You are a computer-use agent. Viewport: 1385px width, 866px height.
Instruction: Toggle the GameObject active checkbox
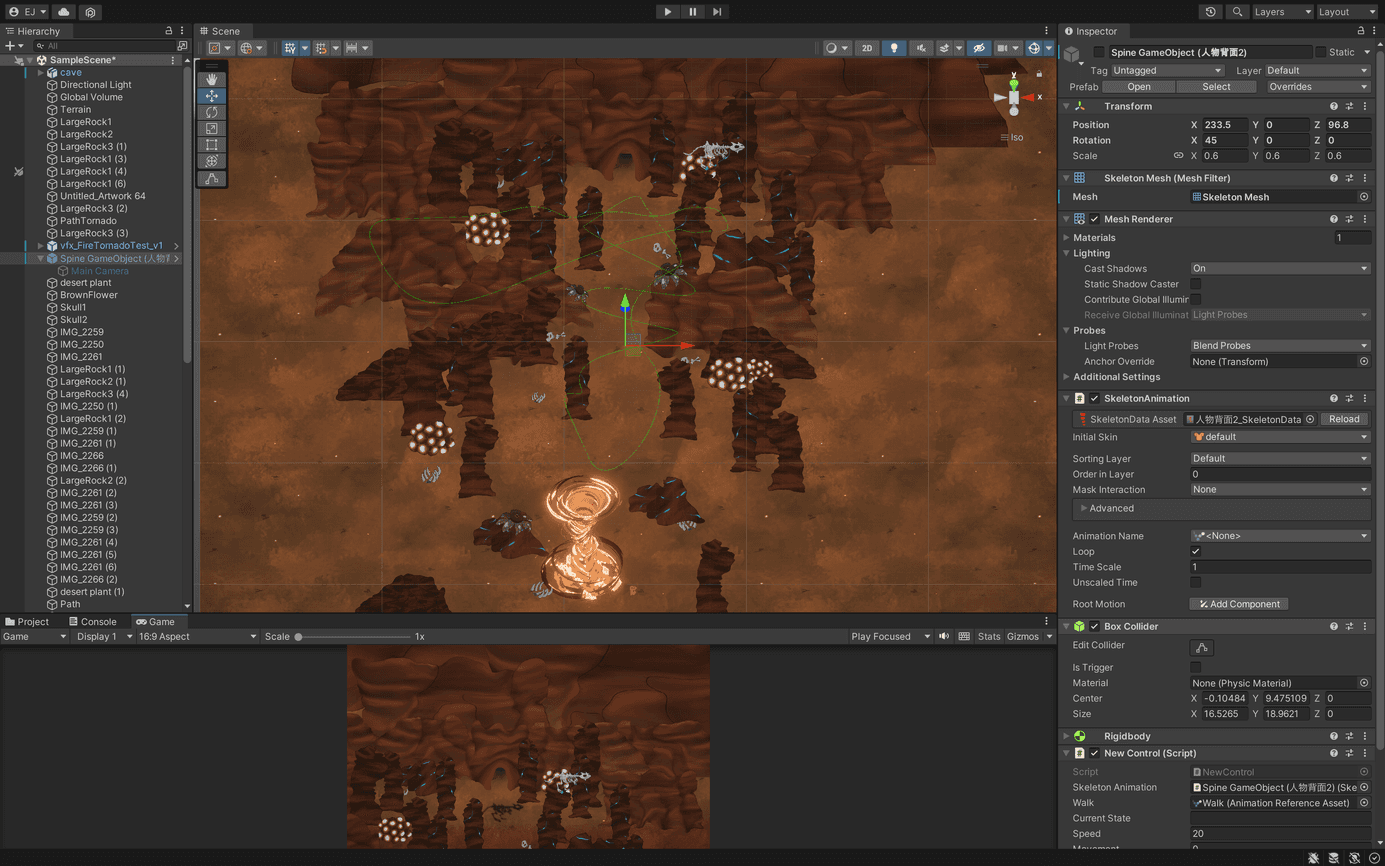click(x=1099, y=52)
